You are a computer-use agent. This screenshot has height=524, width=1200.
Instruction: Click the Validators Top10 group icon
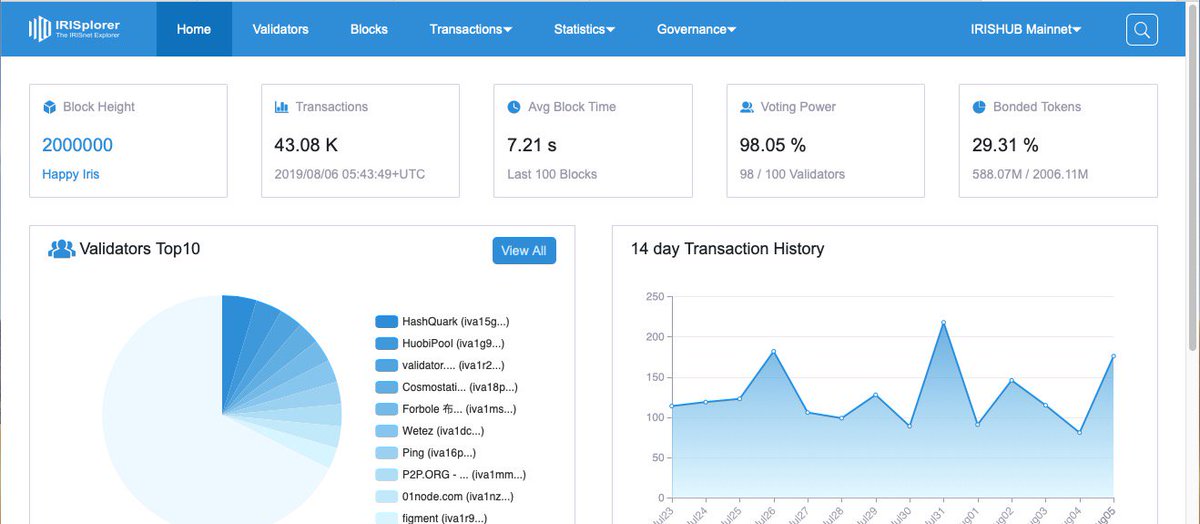pos(62,249)
